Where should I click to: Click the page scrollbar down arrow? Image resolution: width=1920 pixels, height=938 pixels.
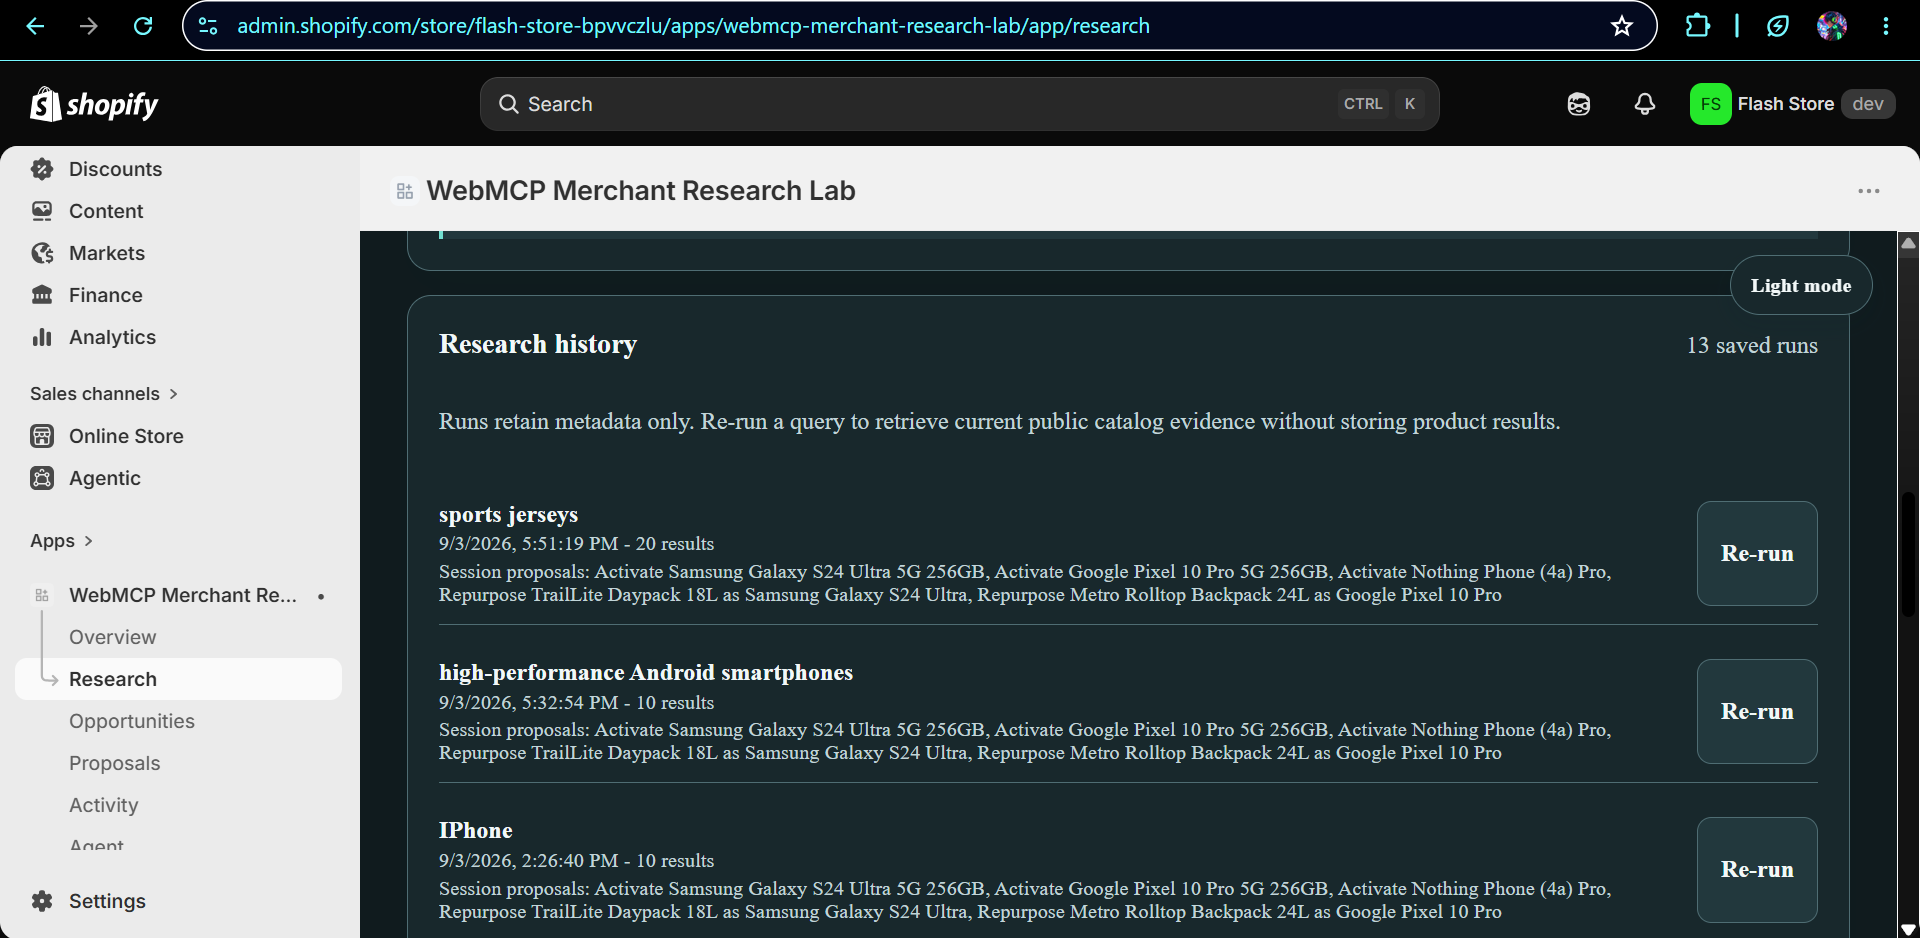[1908, 930]
